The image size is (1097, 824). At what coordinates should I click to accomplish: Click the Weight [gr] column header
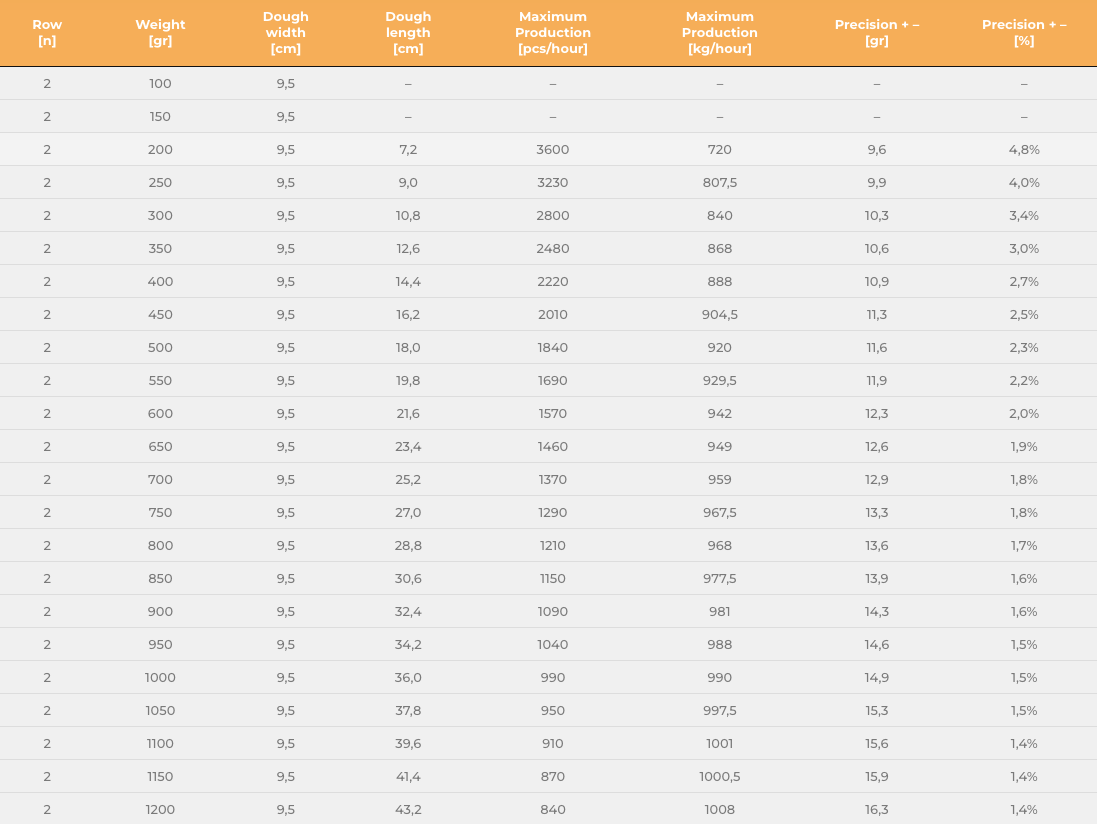point(160,32)
